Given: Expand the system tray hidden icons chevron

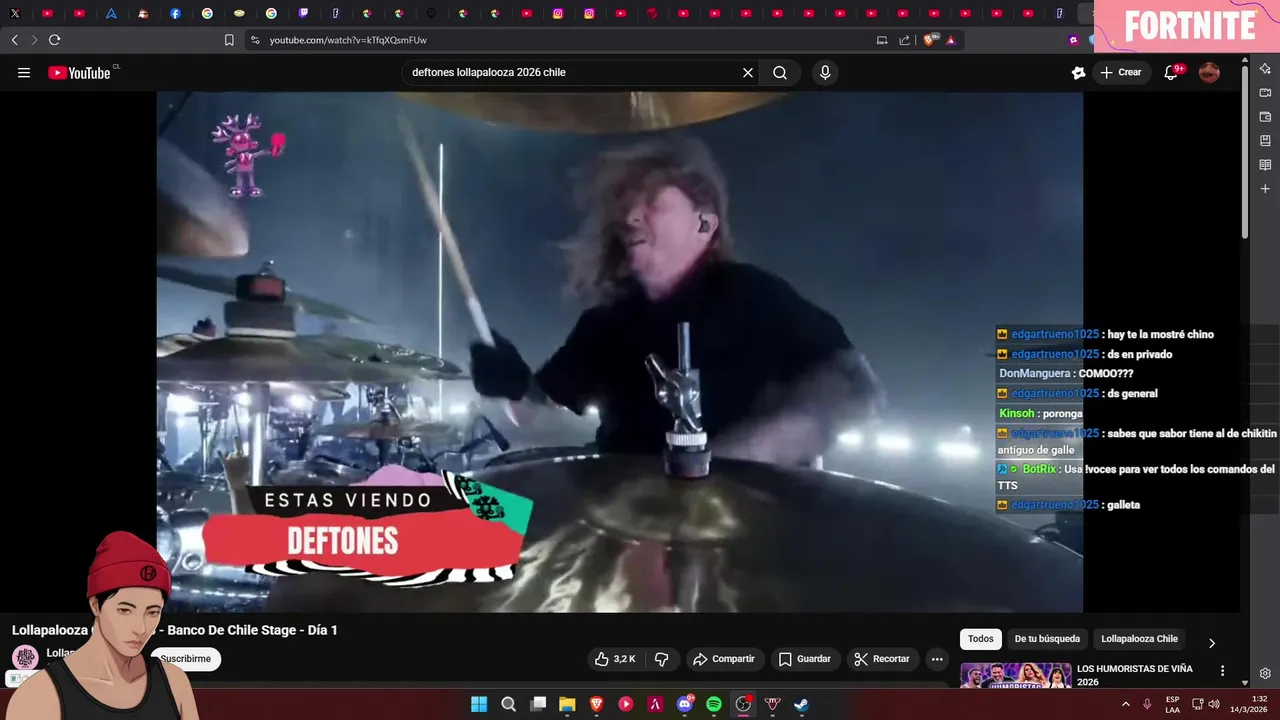Looking at the screenshot, I should 1125,704.
